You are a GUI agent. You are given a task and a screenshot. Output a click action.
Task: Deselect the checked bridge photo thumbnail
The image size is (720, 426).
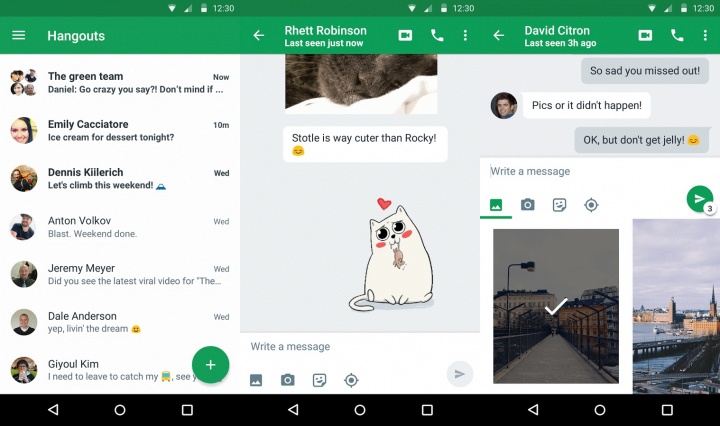[x=556, y=306]
